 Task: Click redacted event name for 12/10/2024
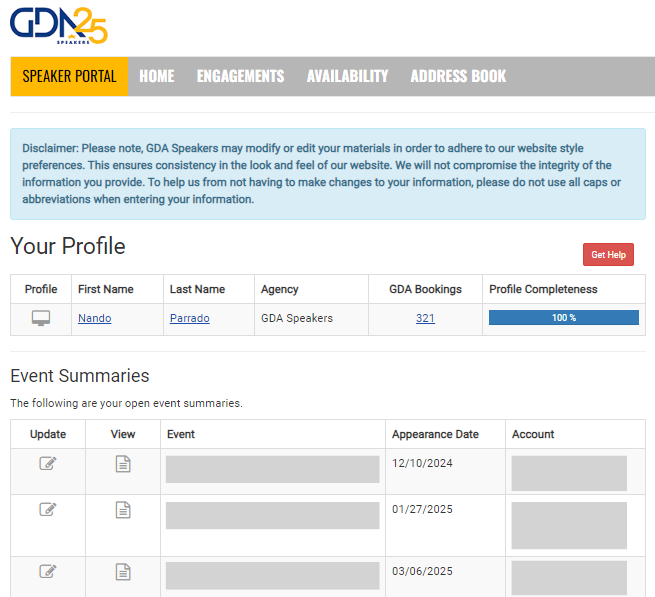coord(272,469)
